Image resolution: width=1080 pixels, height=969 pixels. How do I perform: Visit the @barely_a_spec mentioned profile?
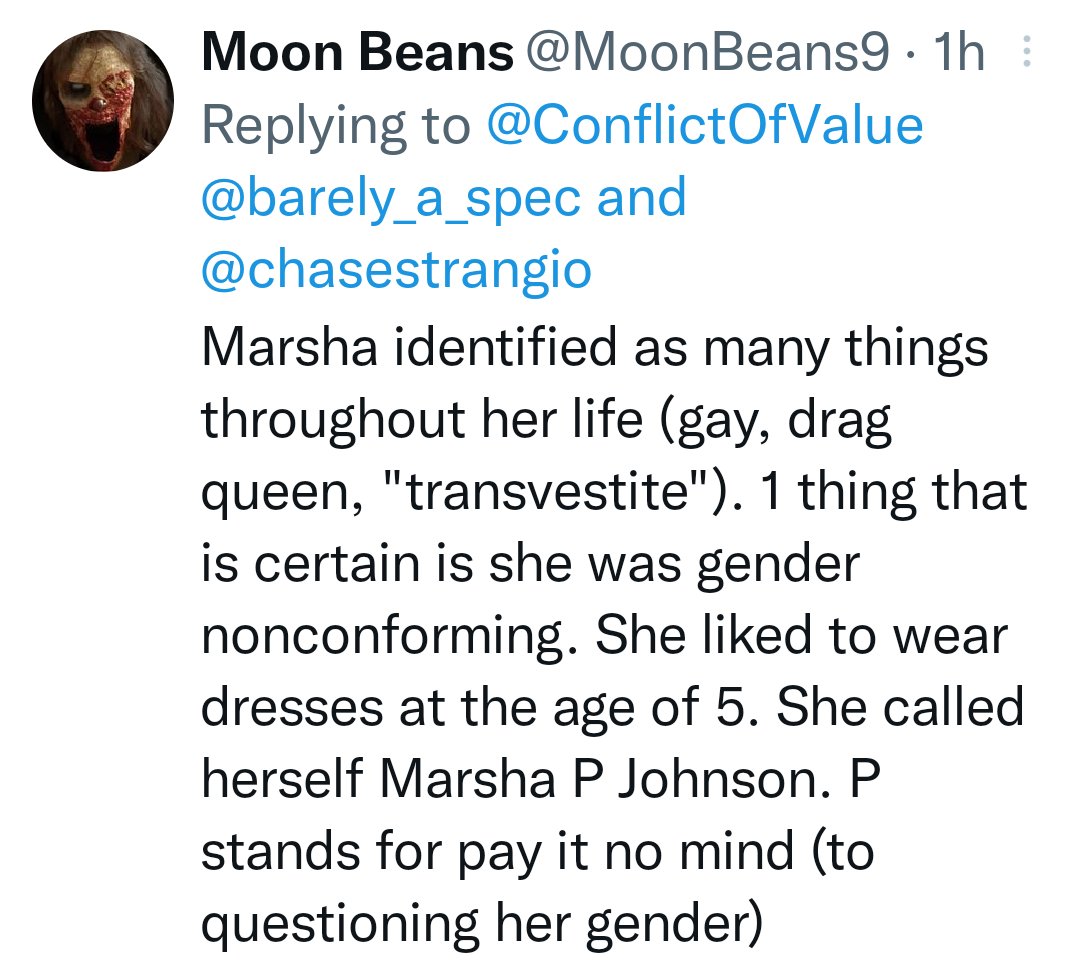point(391,198)
